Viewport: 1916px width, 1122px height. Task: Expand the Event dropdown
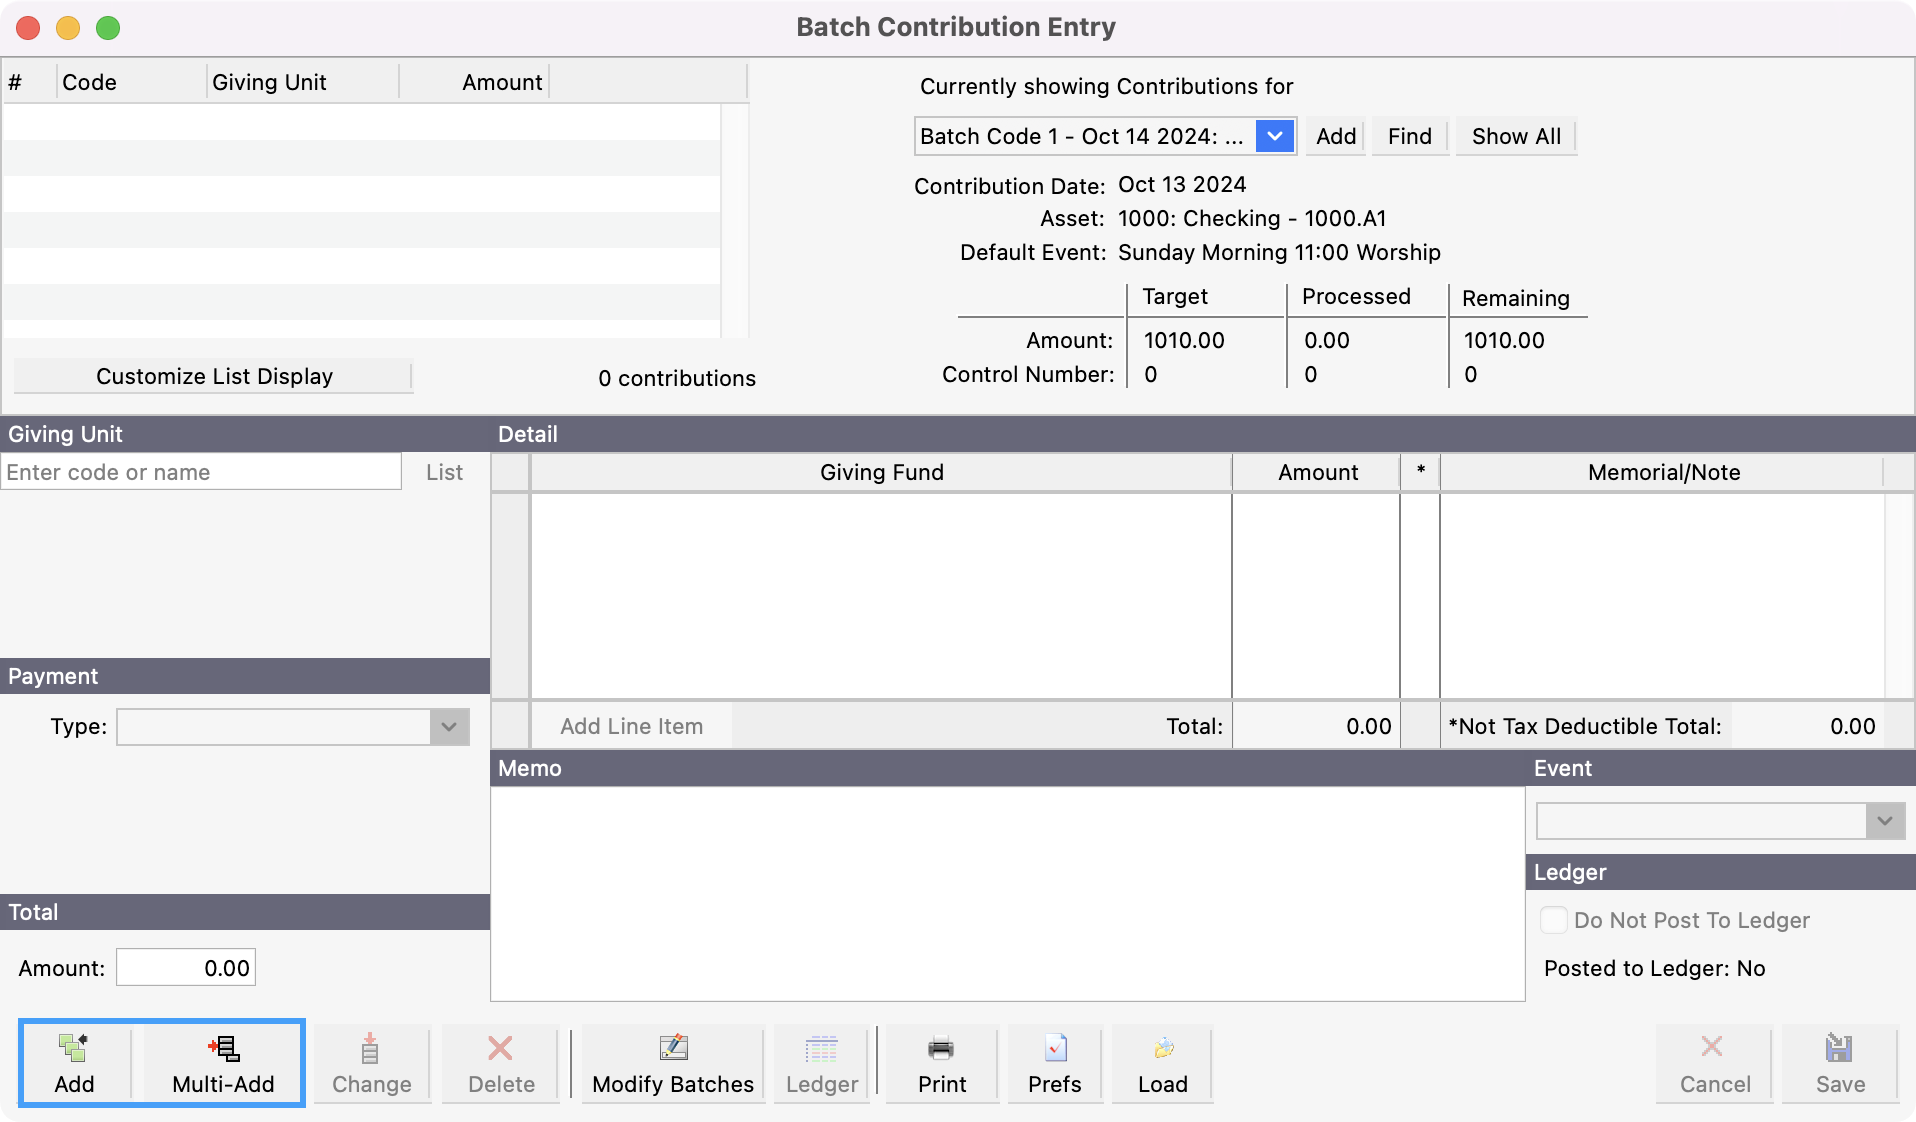coord(1884,820)
